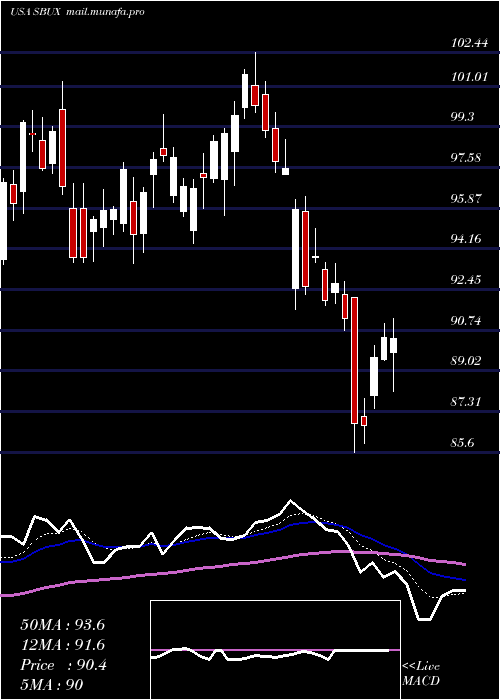Image resolution: width=500 pixels, height=700 pixels.
Task: Click the 12MA : 91.6 readout
Action: [x=62, y=645]
